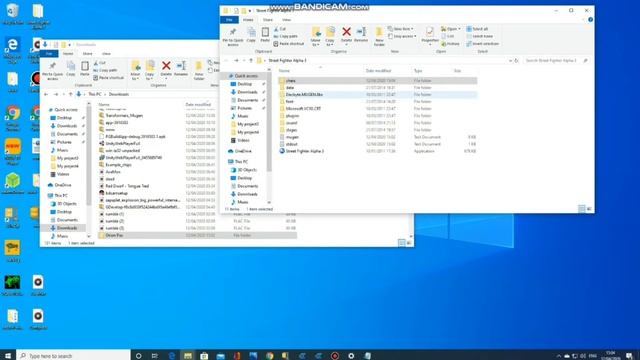This screenshot has height=360, width=640.
Task: Click forward arrow in Street Fighter window
Action: 236,60
